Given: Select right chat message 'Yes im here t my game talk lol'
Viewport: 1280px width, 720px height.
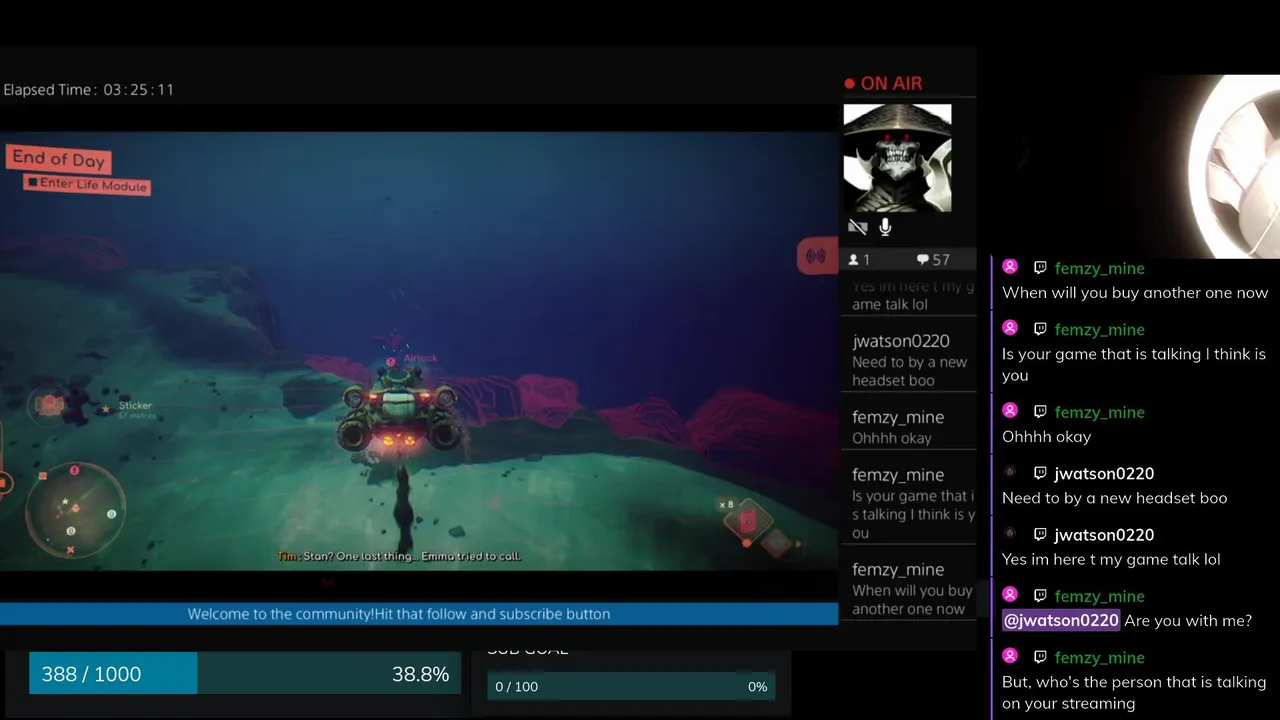Looking at the screenshot, I should (1111, 559).
